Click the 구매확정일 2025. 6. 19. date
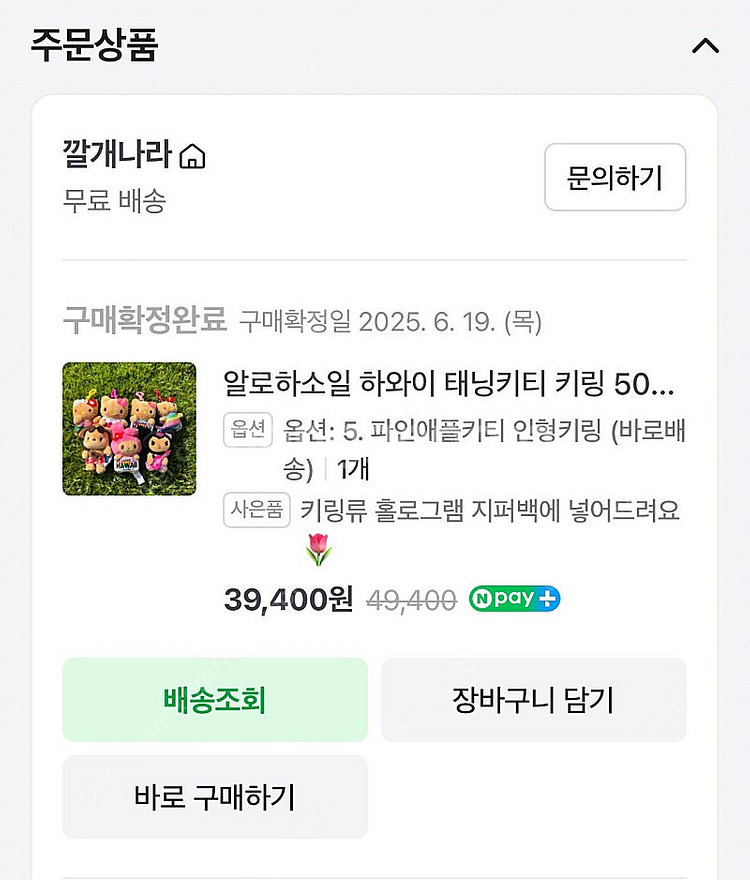 [391, 322]
